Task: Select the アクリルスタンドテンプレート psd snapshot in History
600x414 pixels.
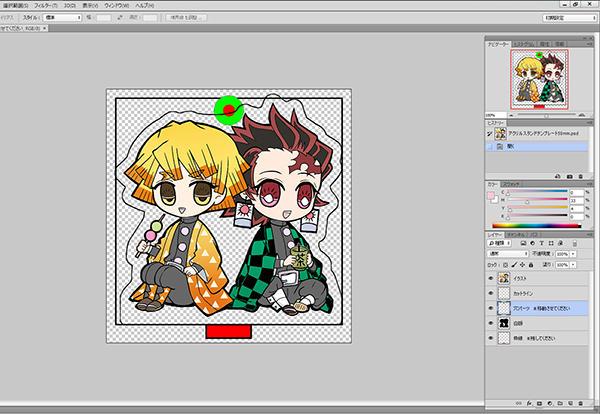Action: [538, 134]
